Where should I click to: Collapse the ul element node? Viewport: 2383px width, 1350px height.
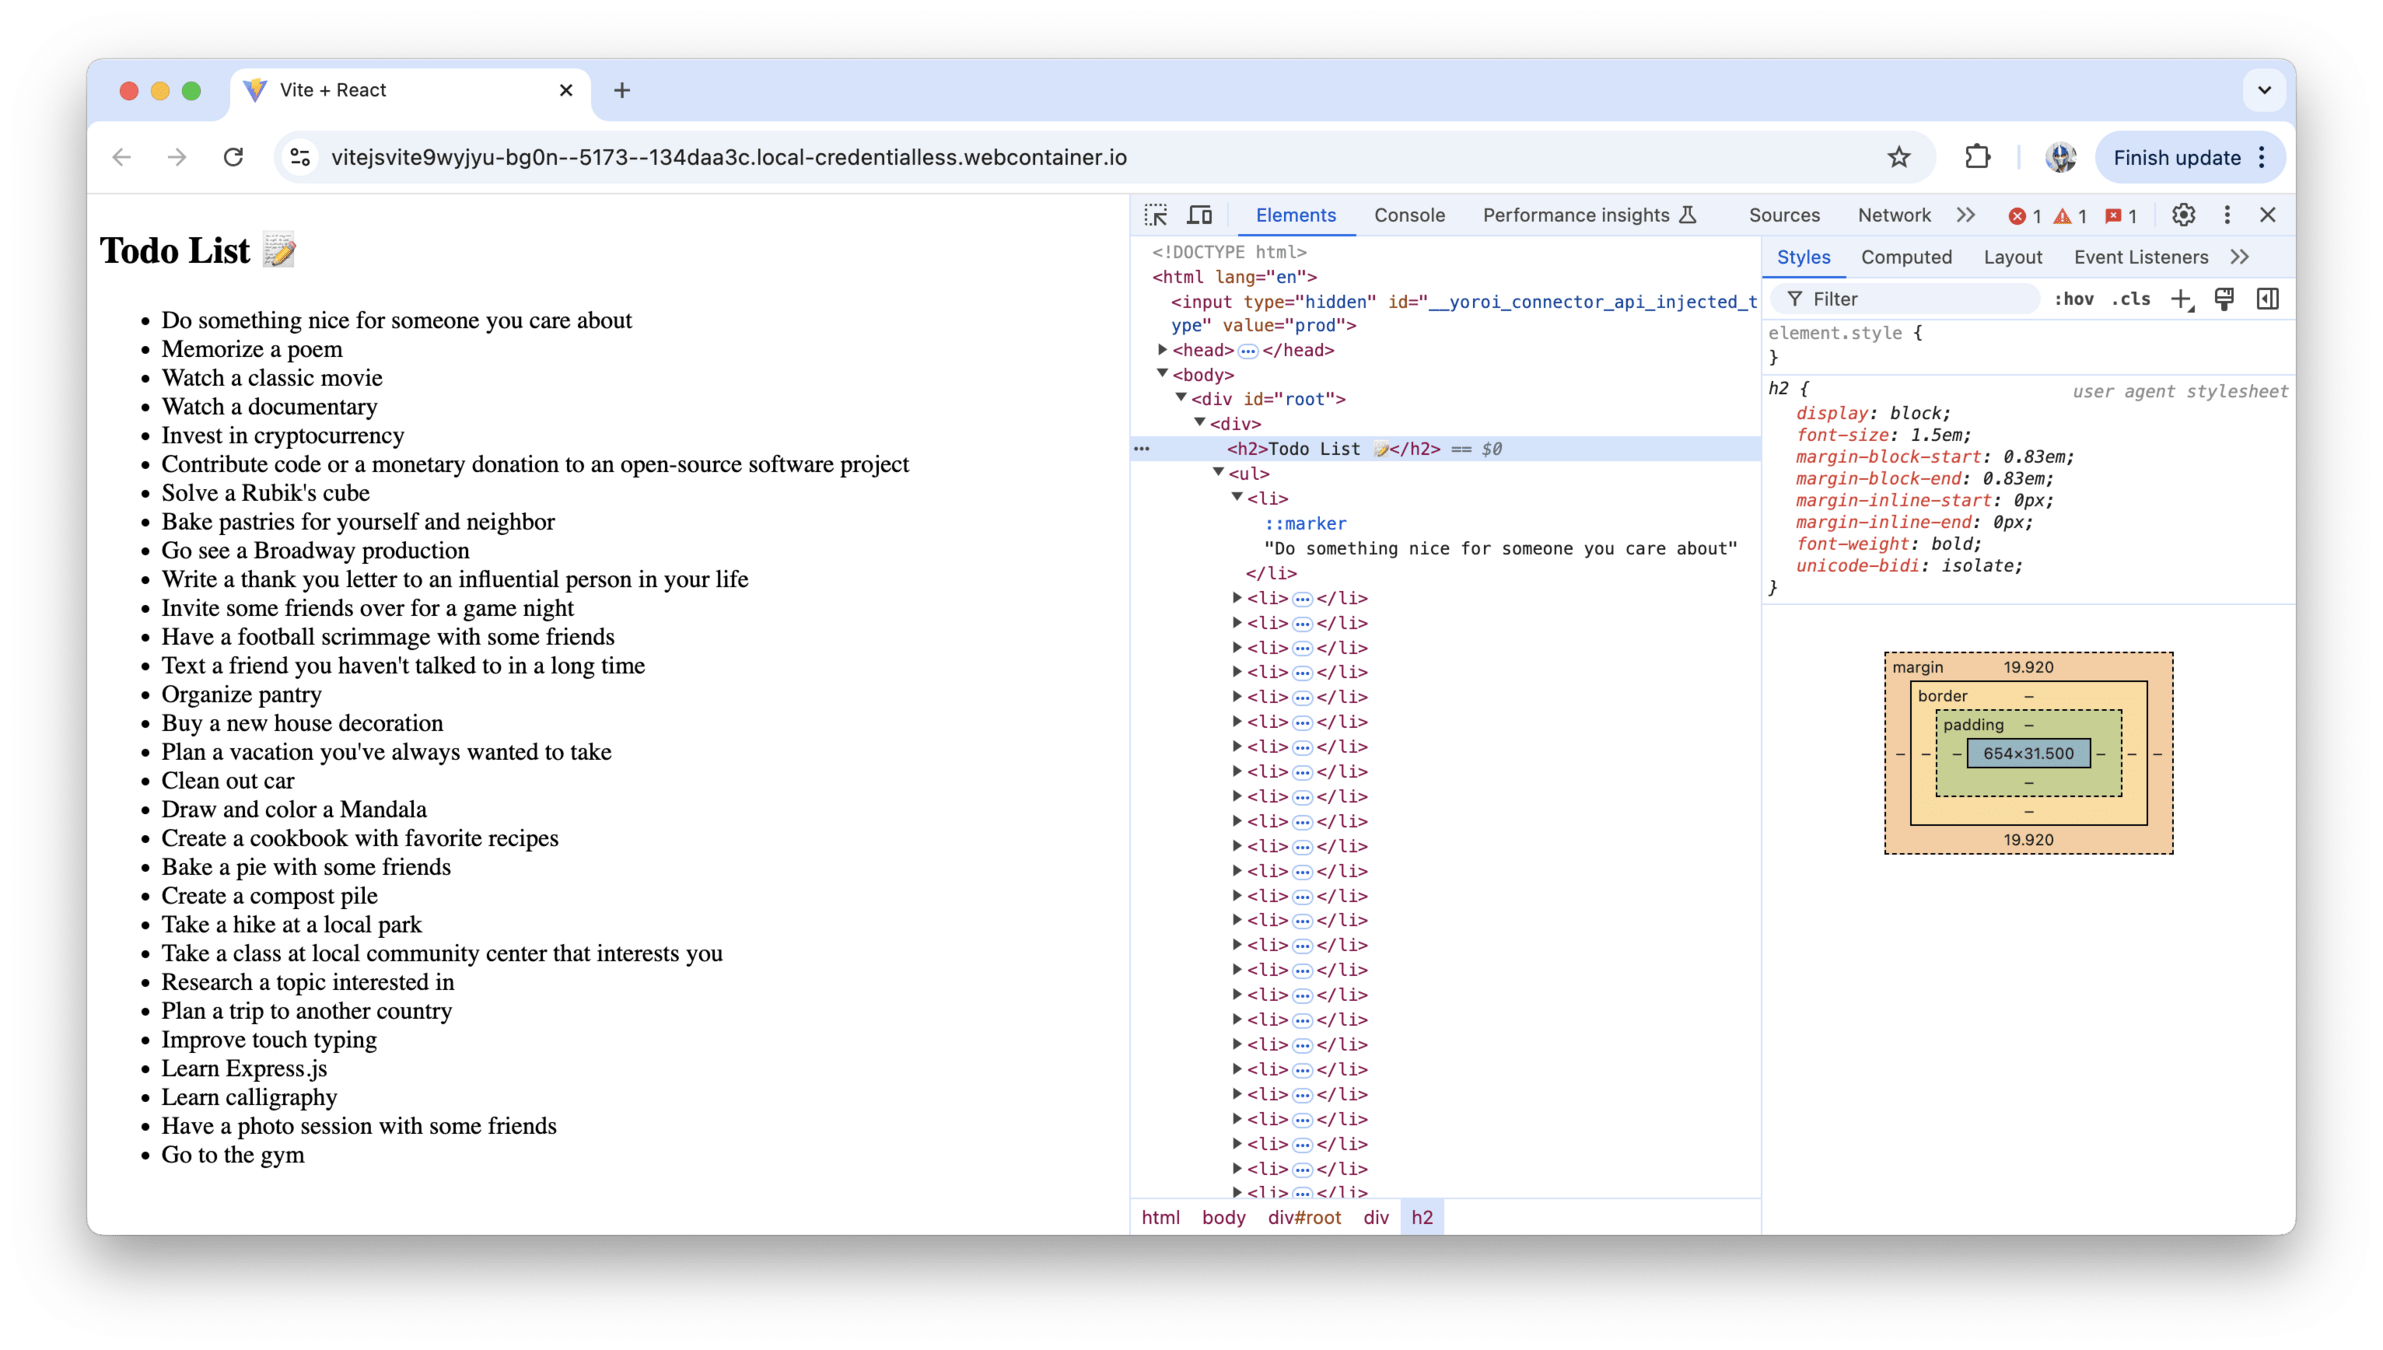click(x=1218, y=473)
